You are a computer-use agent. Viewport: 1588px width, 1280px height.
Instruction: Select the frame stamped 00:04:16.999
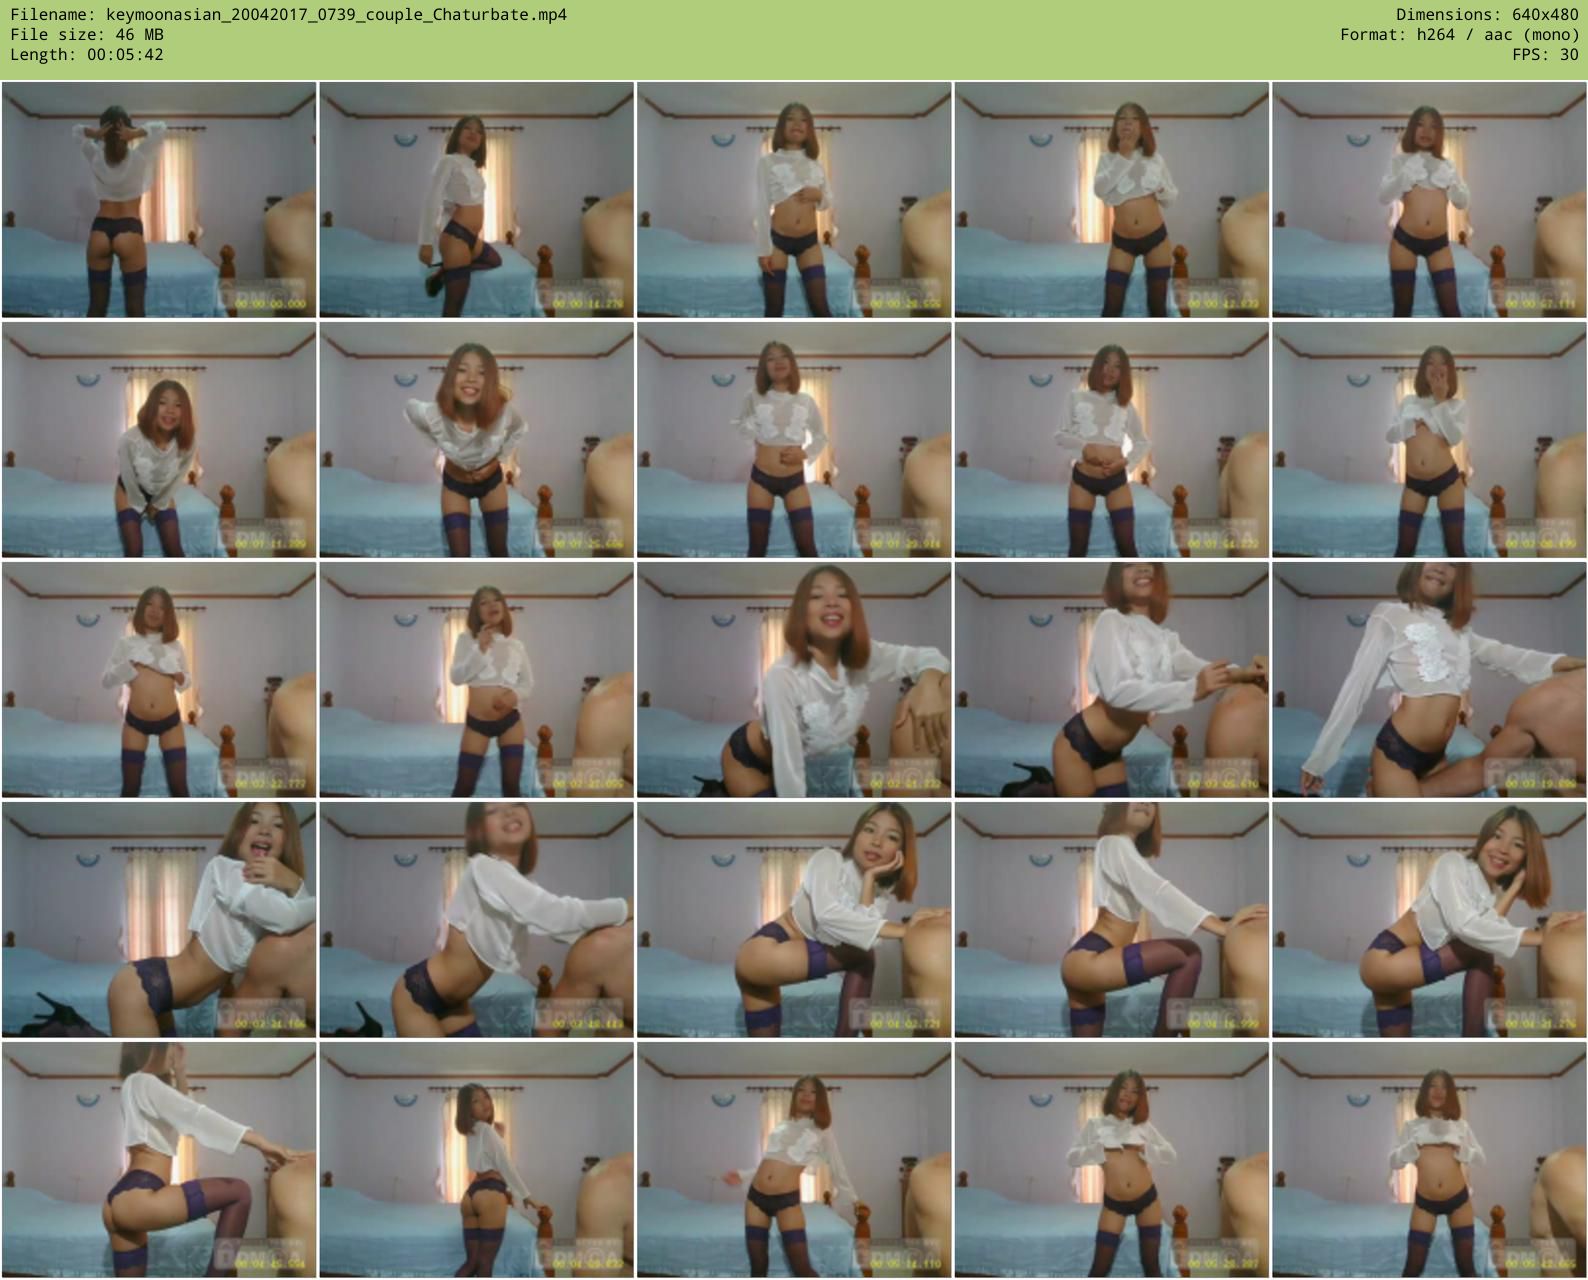pyautogui.click(x=1111, y=920)
